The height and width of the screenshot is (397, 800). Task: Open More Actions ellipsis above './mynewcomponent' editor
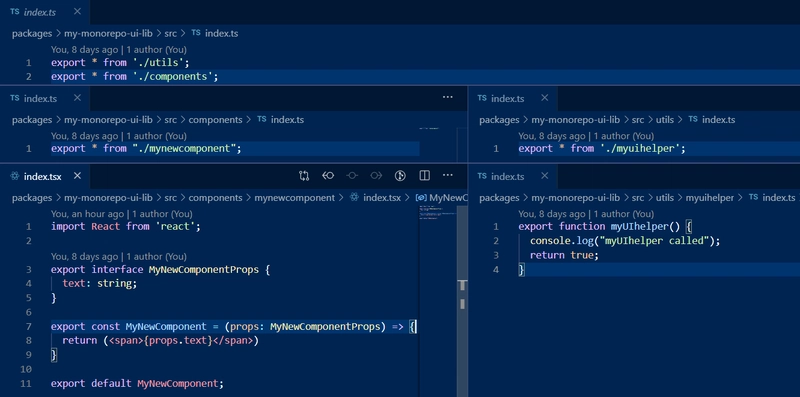pyautogui.click(x=447, y=97)
